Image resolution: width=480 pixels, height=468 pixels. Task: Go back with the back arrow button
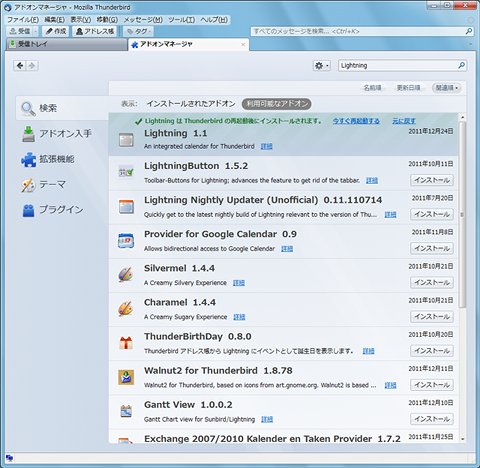tap(20, 65)
